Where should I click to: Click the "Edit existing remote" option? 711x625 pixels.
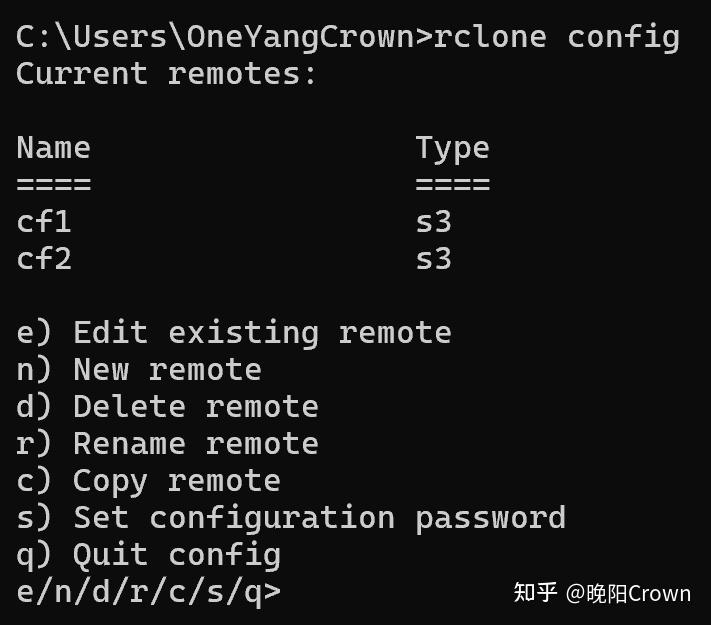pyautogui.click(x=234, y=333)
